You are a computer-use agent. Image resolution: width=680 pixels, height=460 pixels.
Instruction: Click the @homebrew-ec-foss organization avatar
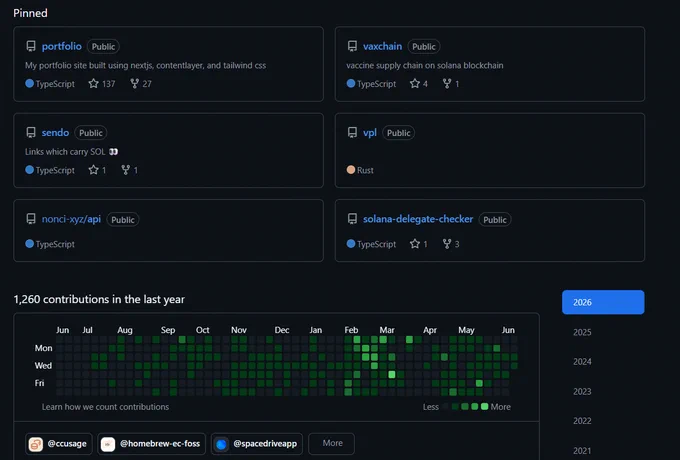(108, 444)
